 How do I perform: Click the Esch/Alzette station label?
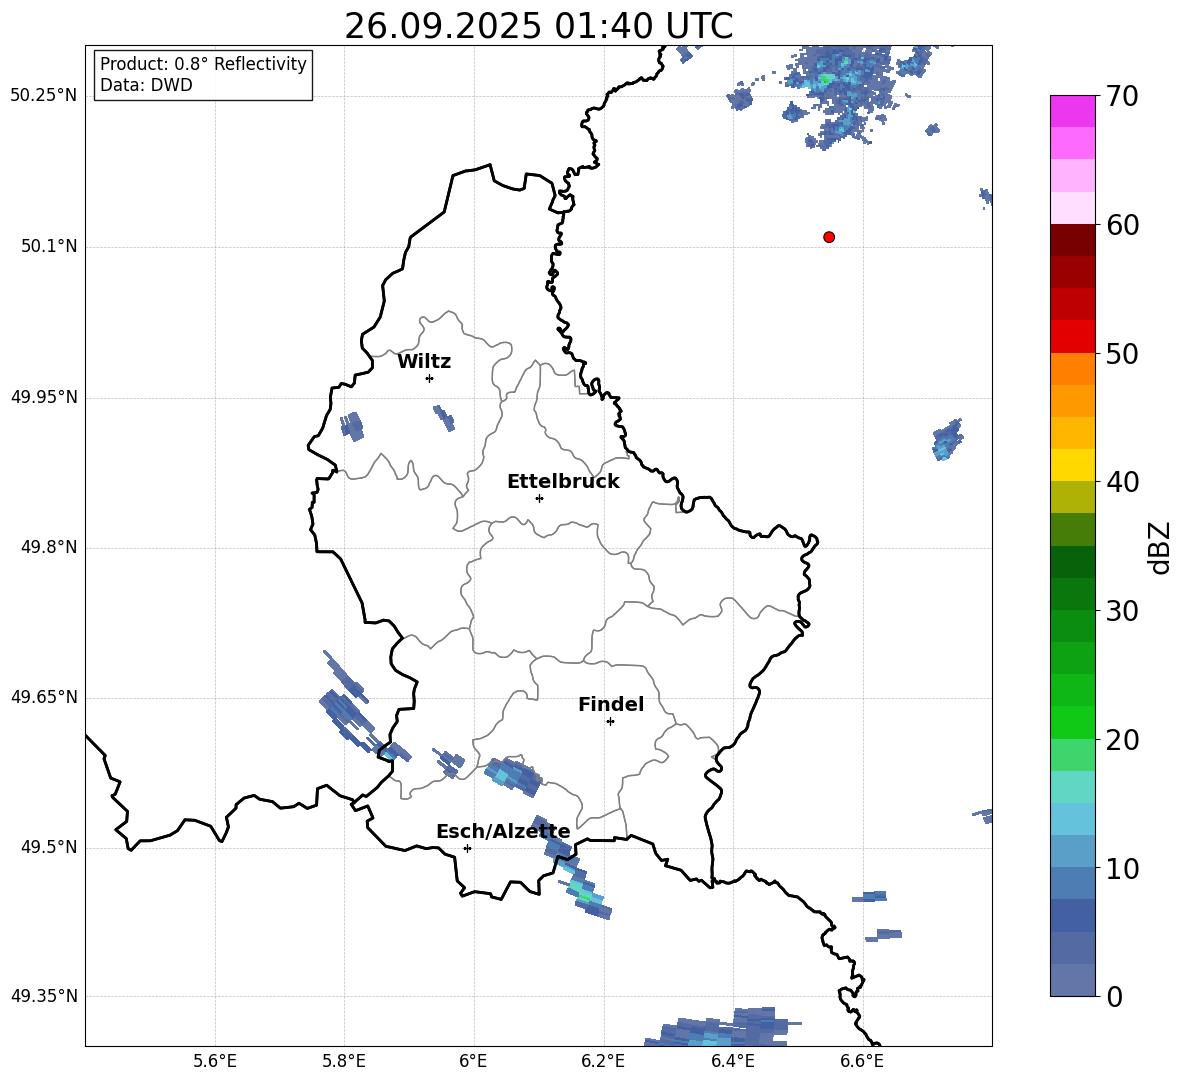(x=503, y=832)
